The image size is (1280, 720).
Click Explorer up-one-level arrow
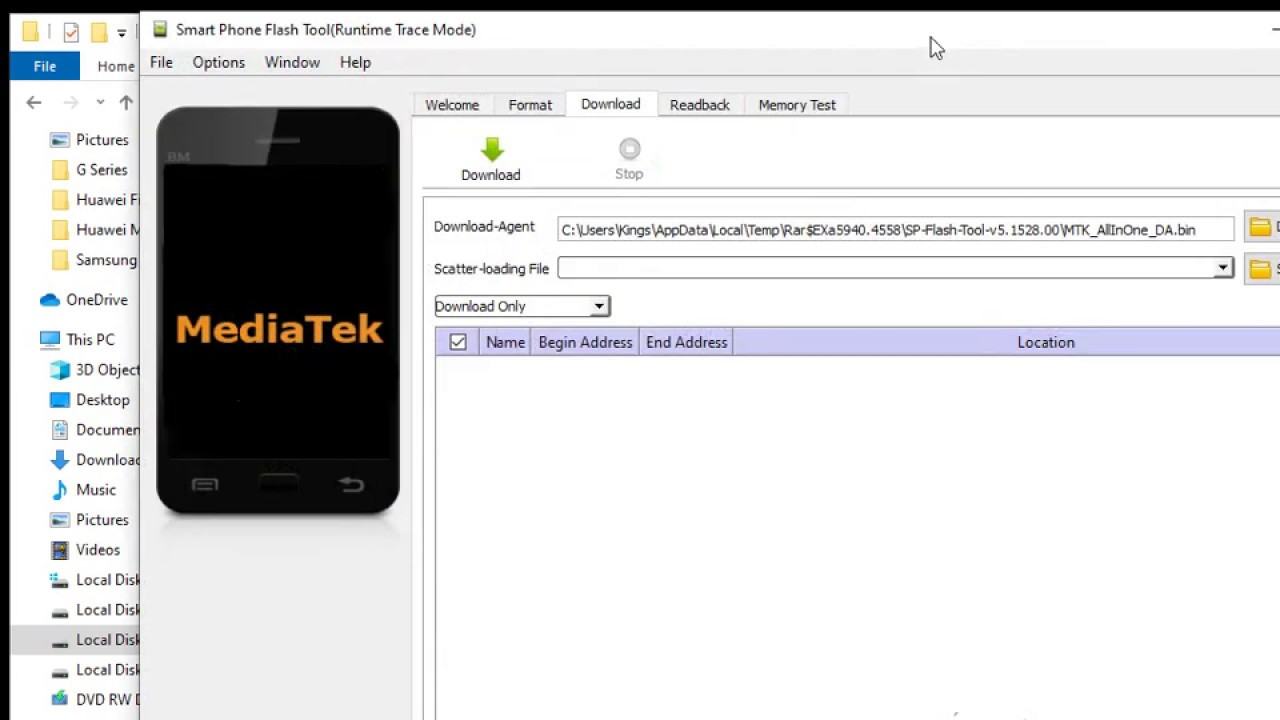(126, 102)
